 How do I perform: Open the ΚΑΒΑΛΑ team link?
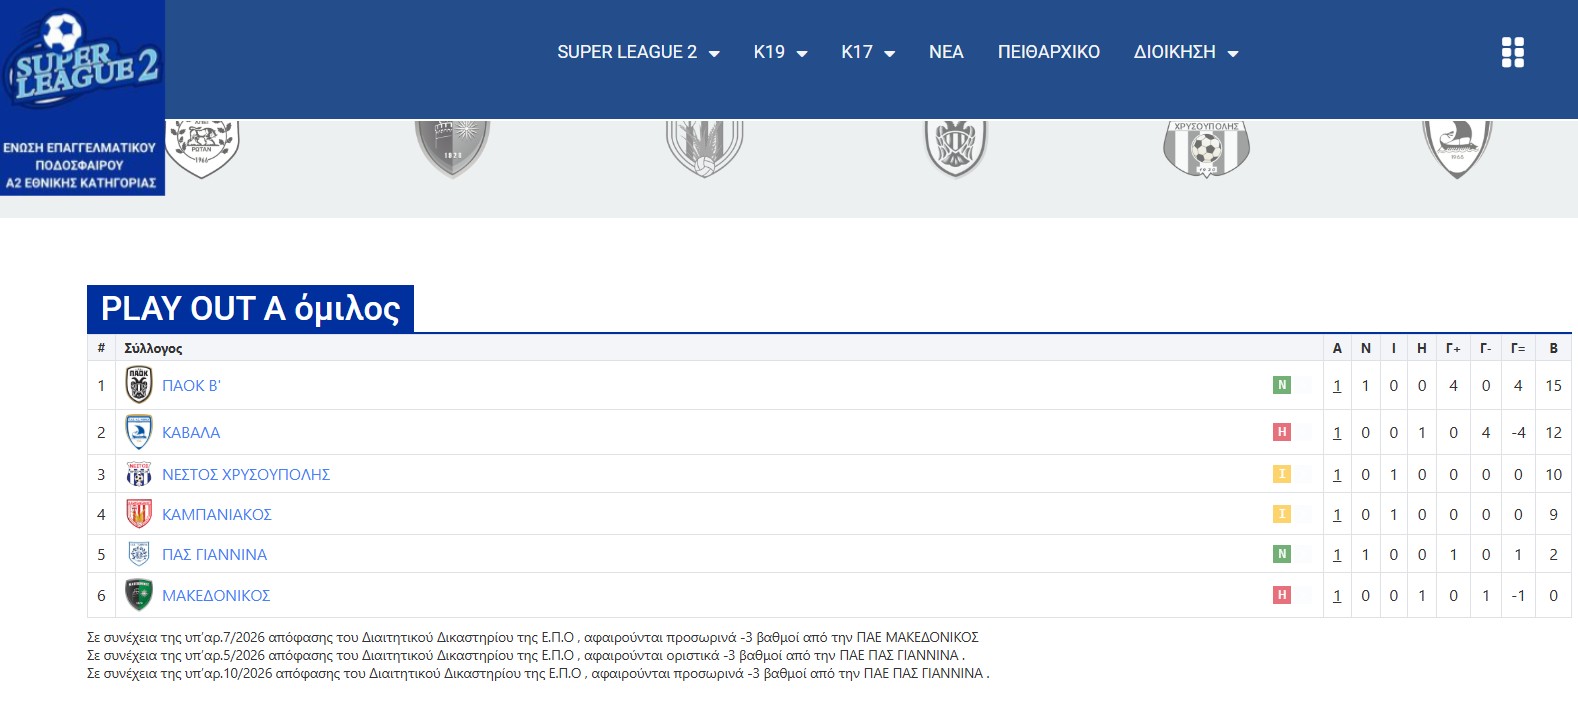pyautogui.click(x=191, y=433)
